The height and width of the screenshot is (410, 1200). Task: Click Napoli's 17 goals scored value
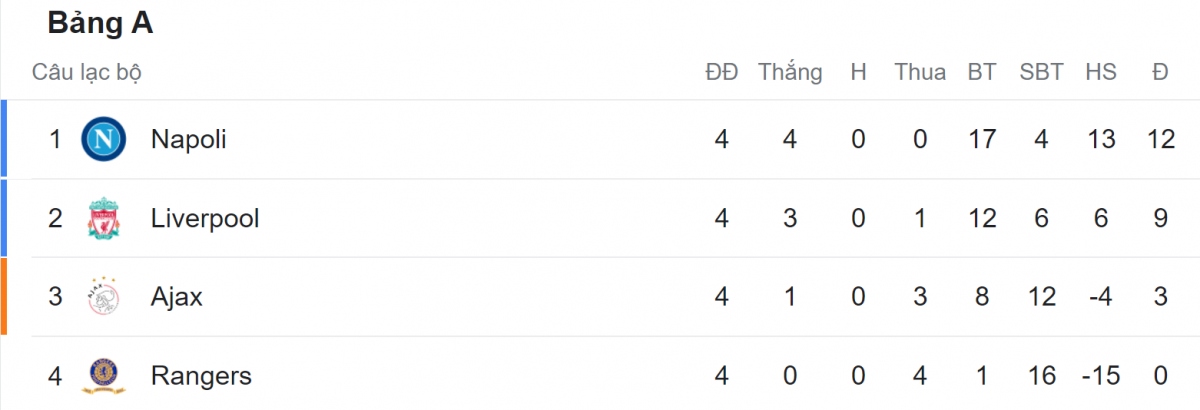982,139
